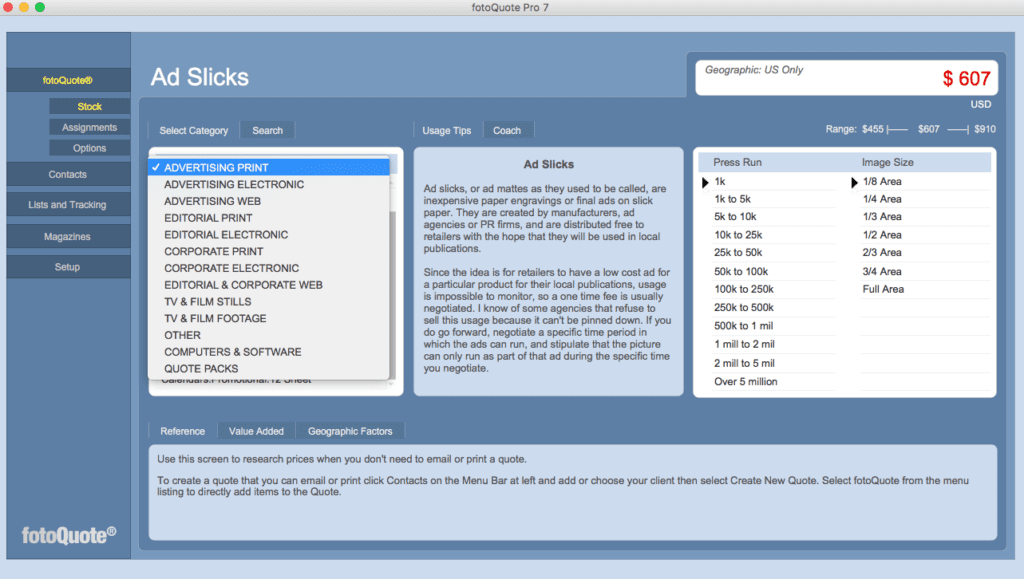Select the 10k to 25k press run
Viewport: 1024px width, 579px height.
tap(738, 235)
